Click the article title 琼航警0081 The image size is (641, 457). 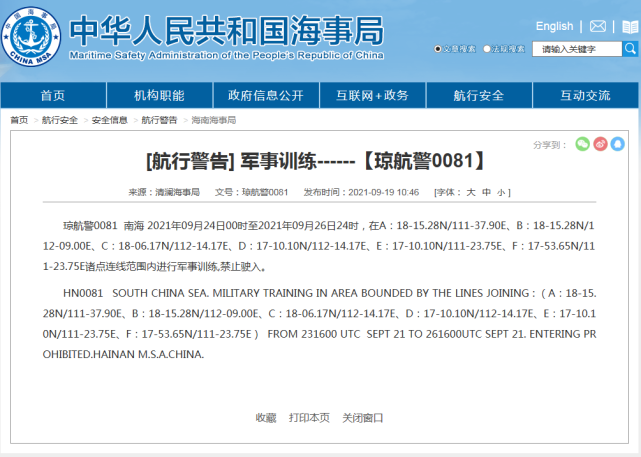click(316, 161)
